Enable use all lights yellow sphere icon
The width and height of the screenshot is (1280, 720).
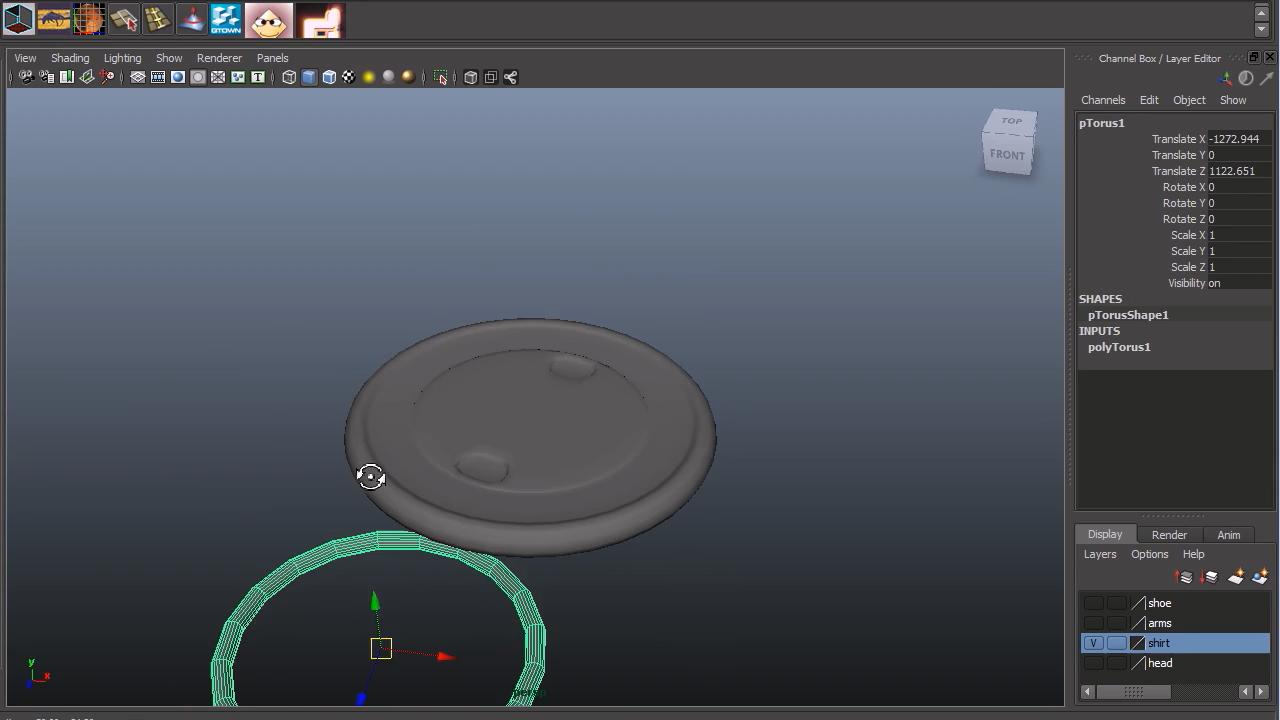pyautogui.click(x=369, y=77)
